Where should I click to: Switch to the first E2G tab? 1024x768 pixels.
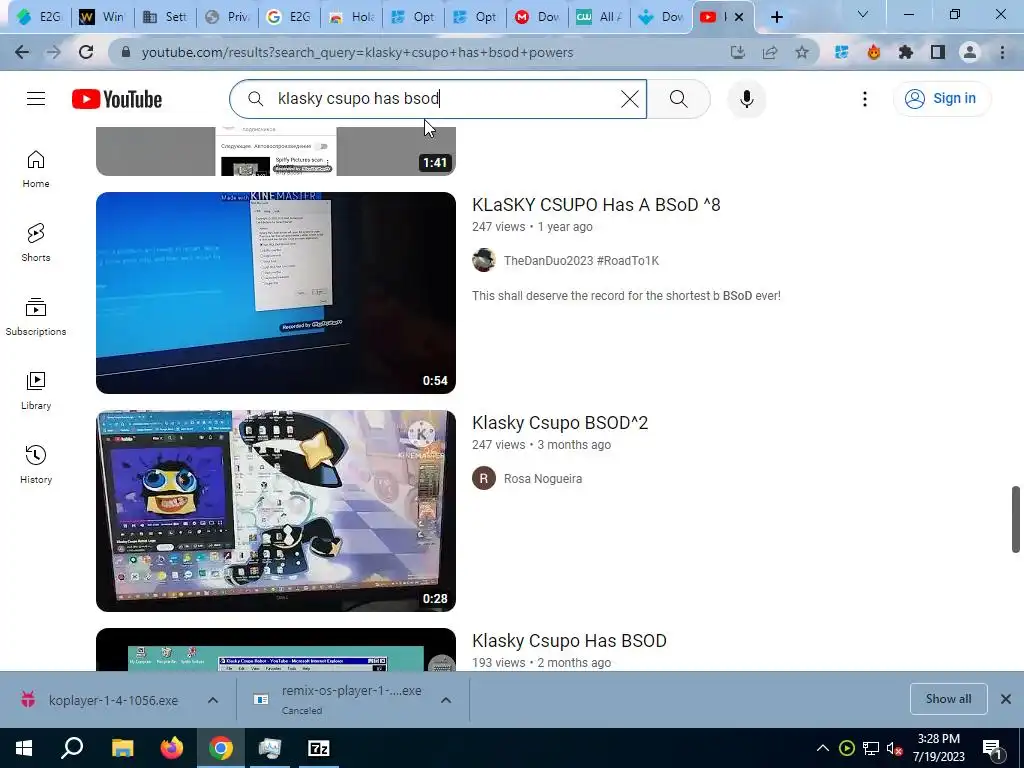click(x=39, y=17)
